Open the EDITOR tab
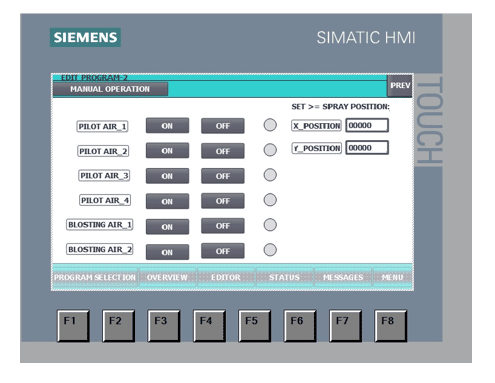This screenshot has height=383, width=495. (x=226, y=277)
